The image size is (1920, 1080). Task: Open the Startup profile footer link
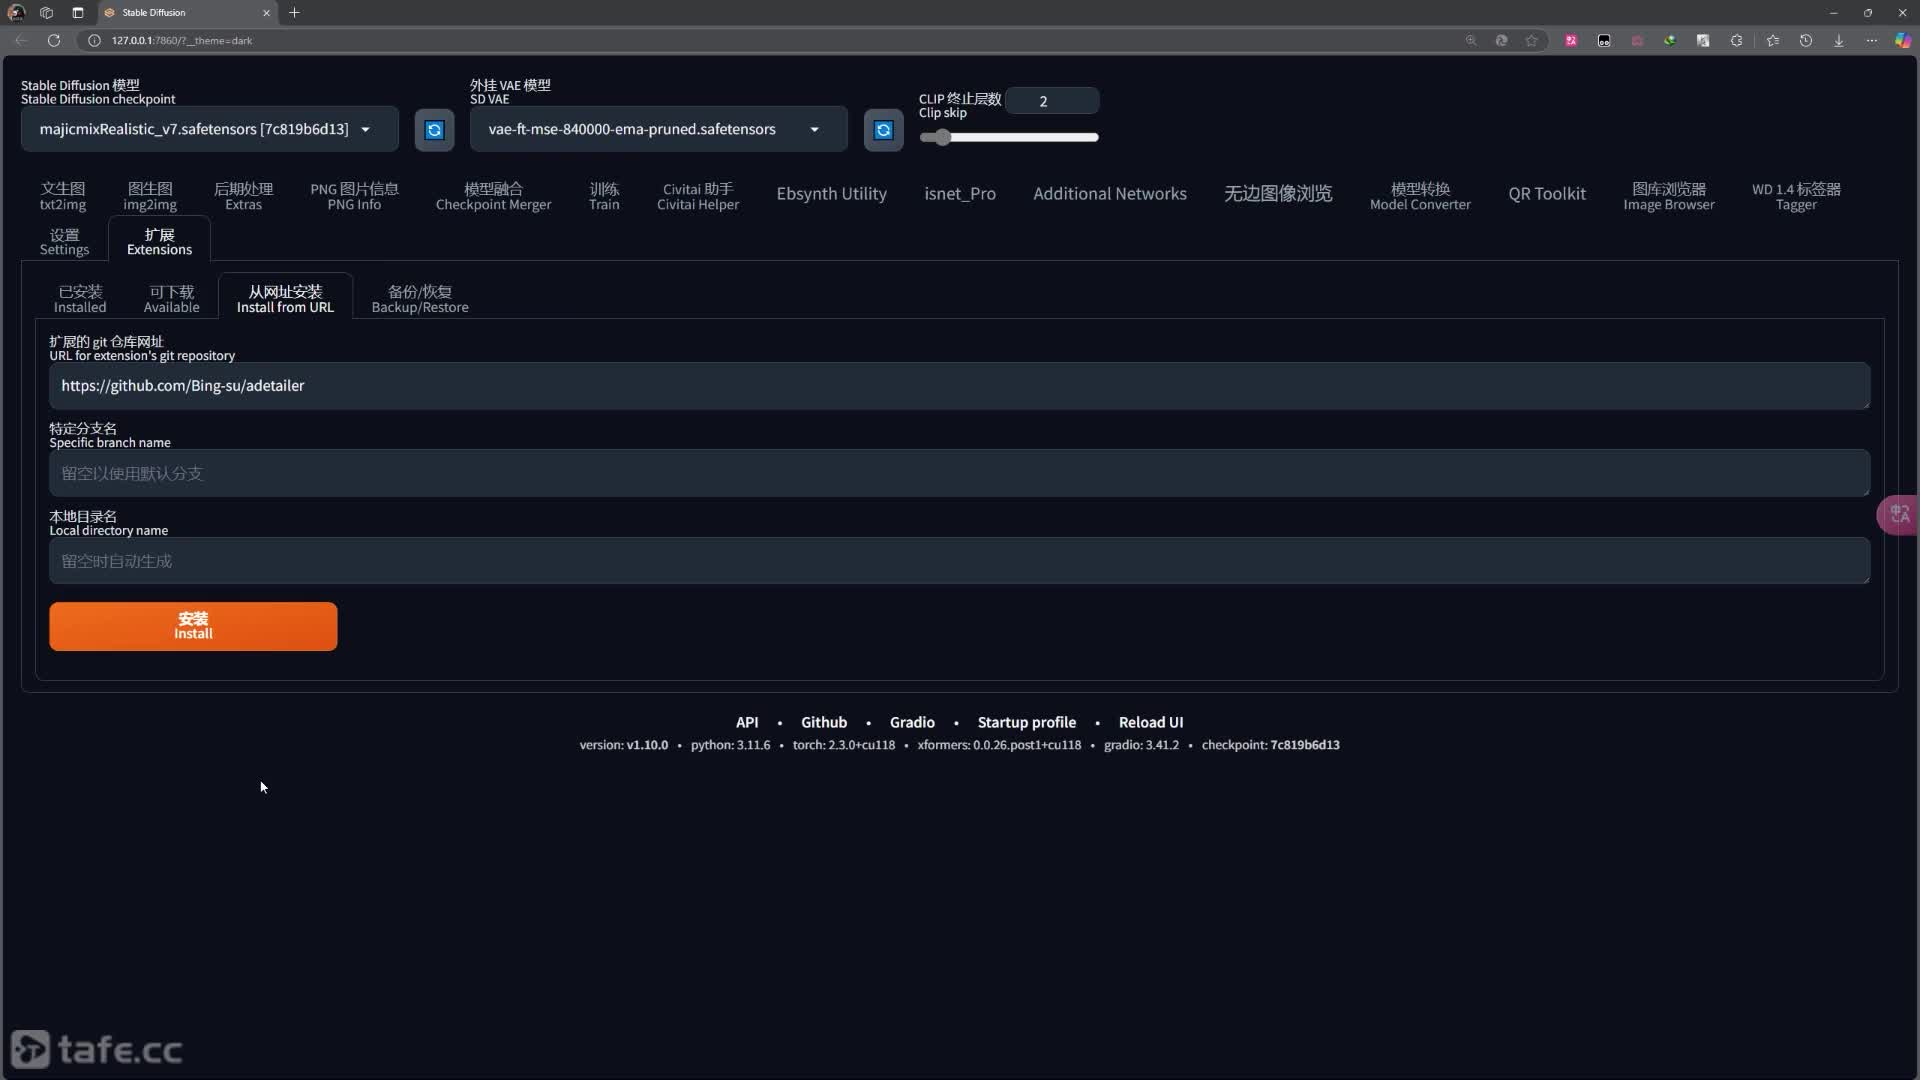1027,722
